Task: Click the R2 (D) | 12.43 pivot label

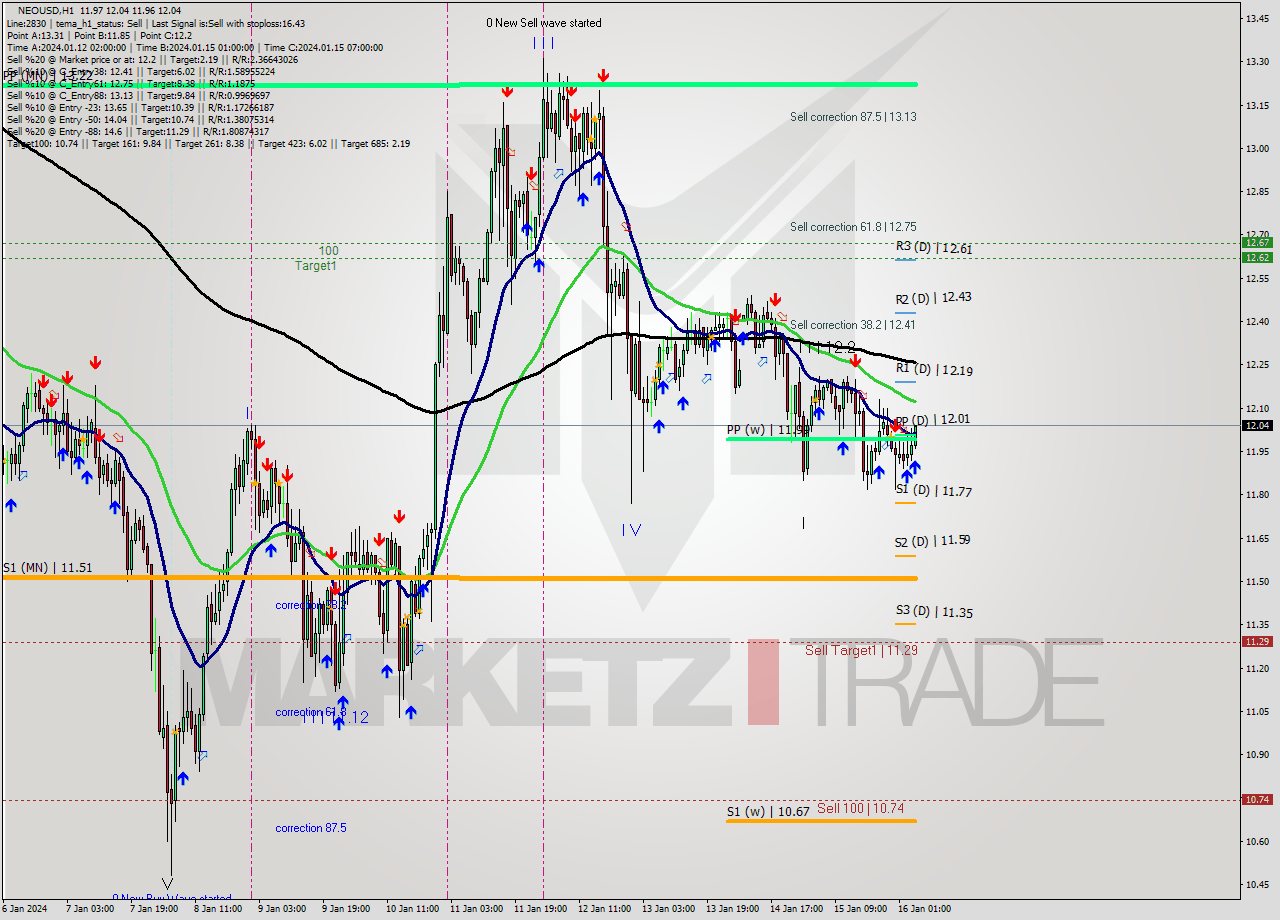Action: tap(934, 298)
